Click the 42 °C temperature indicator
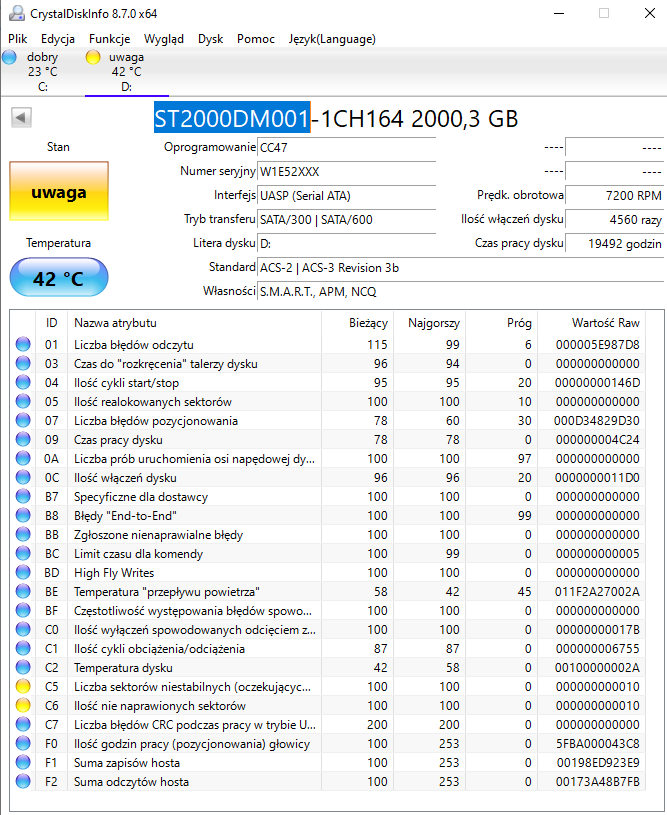Screen dimensions: 667x815 [x=59, y=278]
